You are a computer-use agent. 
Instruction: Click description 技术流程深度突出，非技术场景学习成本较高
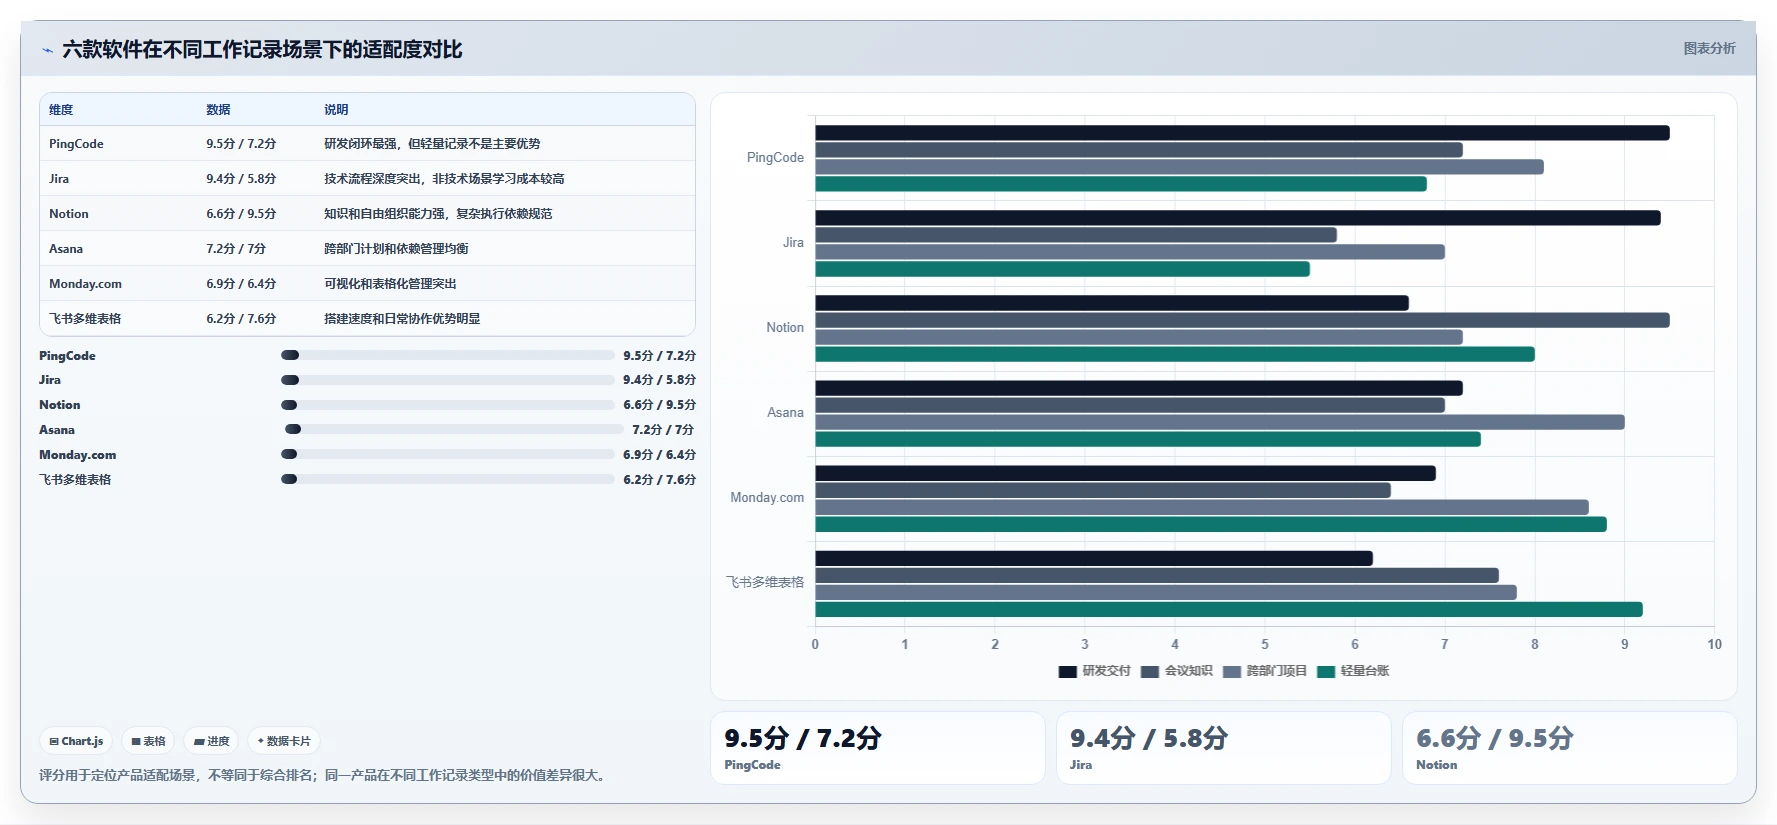coord(444,179)
